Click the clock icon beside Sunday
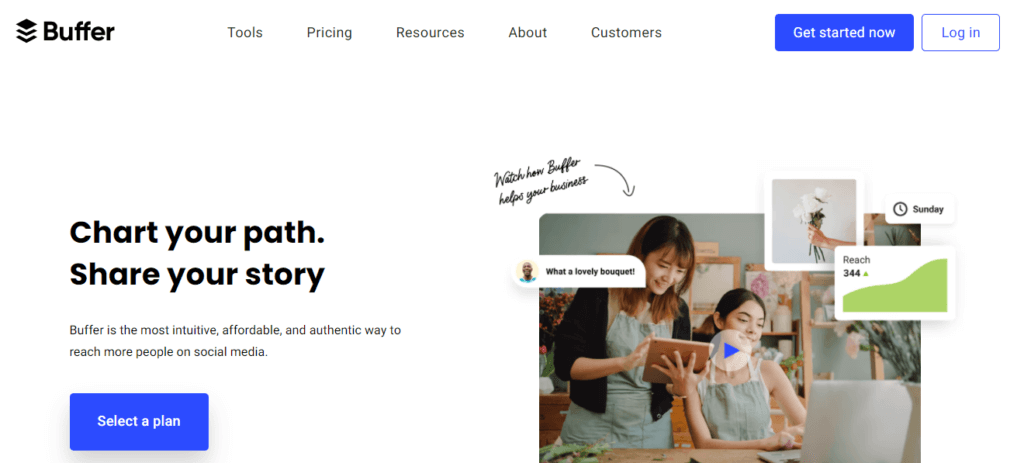 (x=900, y=209)
